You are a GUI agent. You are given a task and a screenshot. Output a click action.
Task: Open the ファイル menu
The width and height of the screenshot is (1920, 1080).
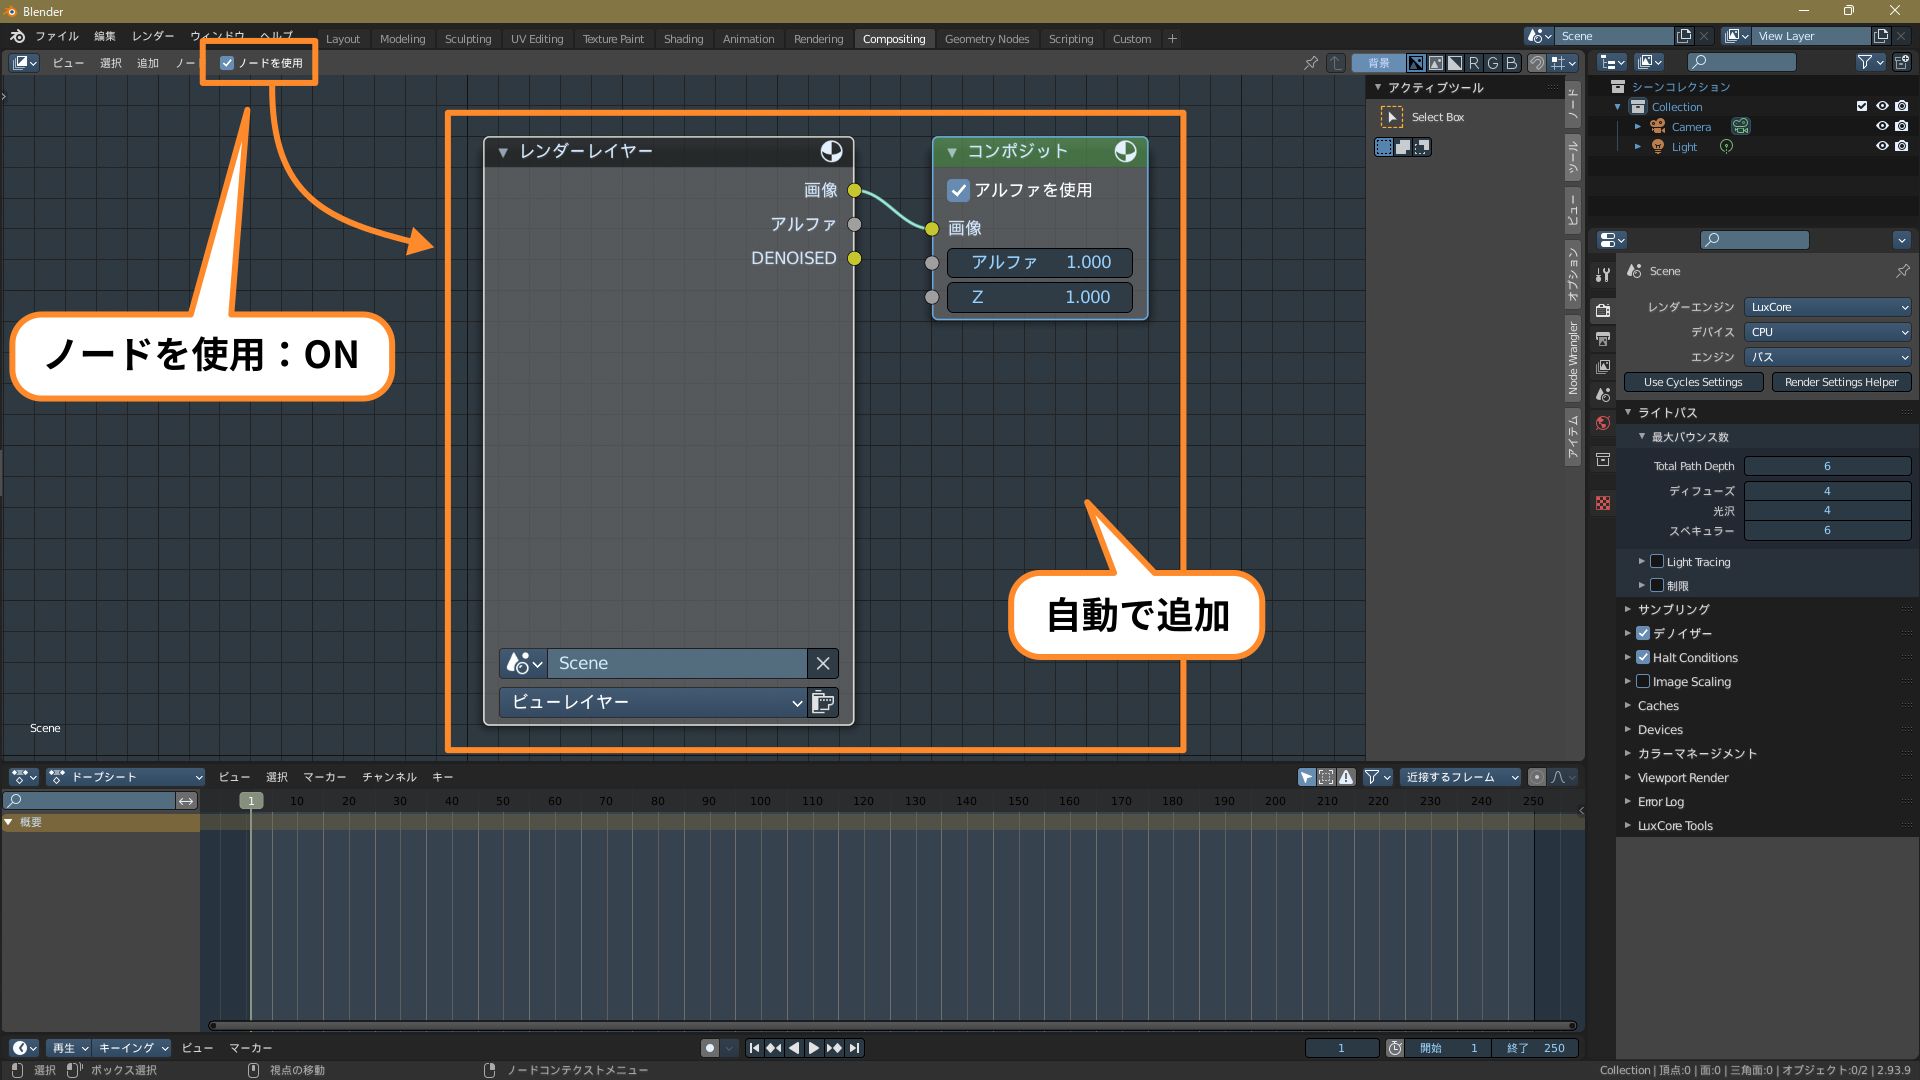pyautogui.click(x=57, y=36)
